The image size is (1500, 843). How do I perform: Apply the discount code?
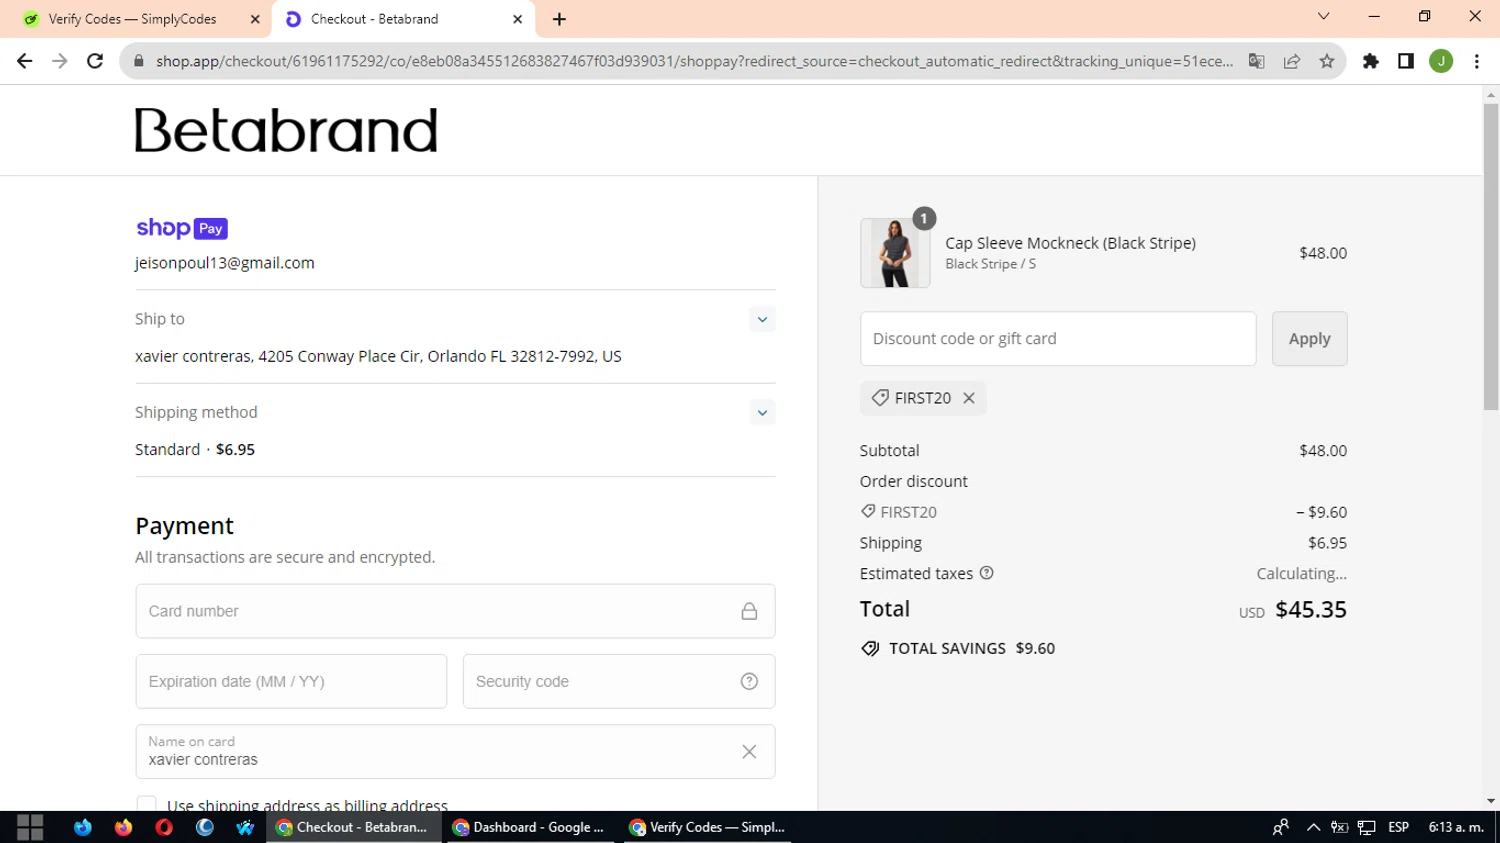[1309, 339]
